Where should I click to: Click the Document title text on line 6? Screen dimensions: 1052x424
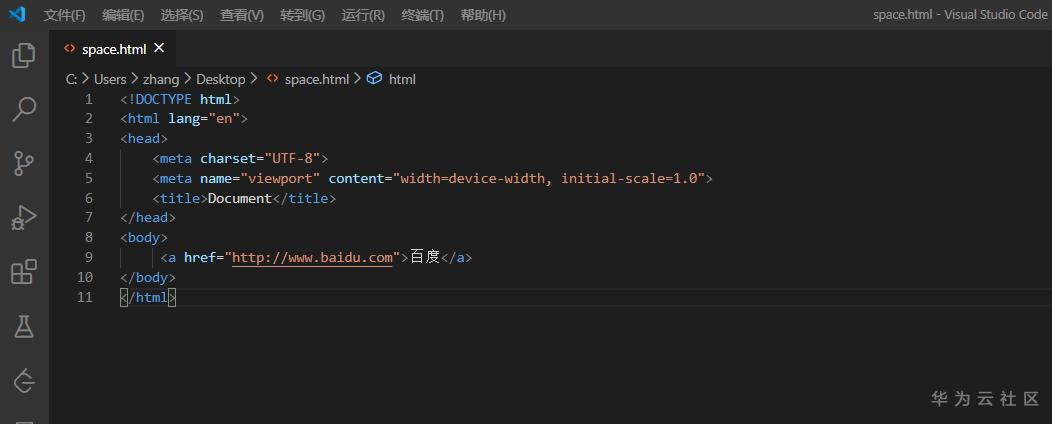239,198
